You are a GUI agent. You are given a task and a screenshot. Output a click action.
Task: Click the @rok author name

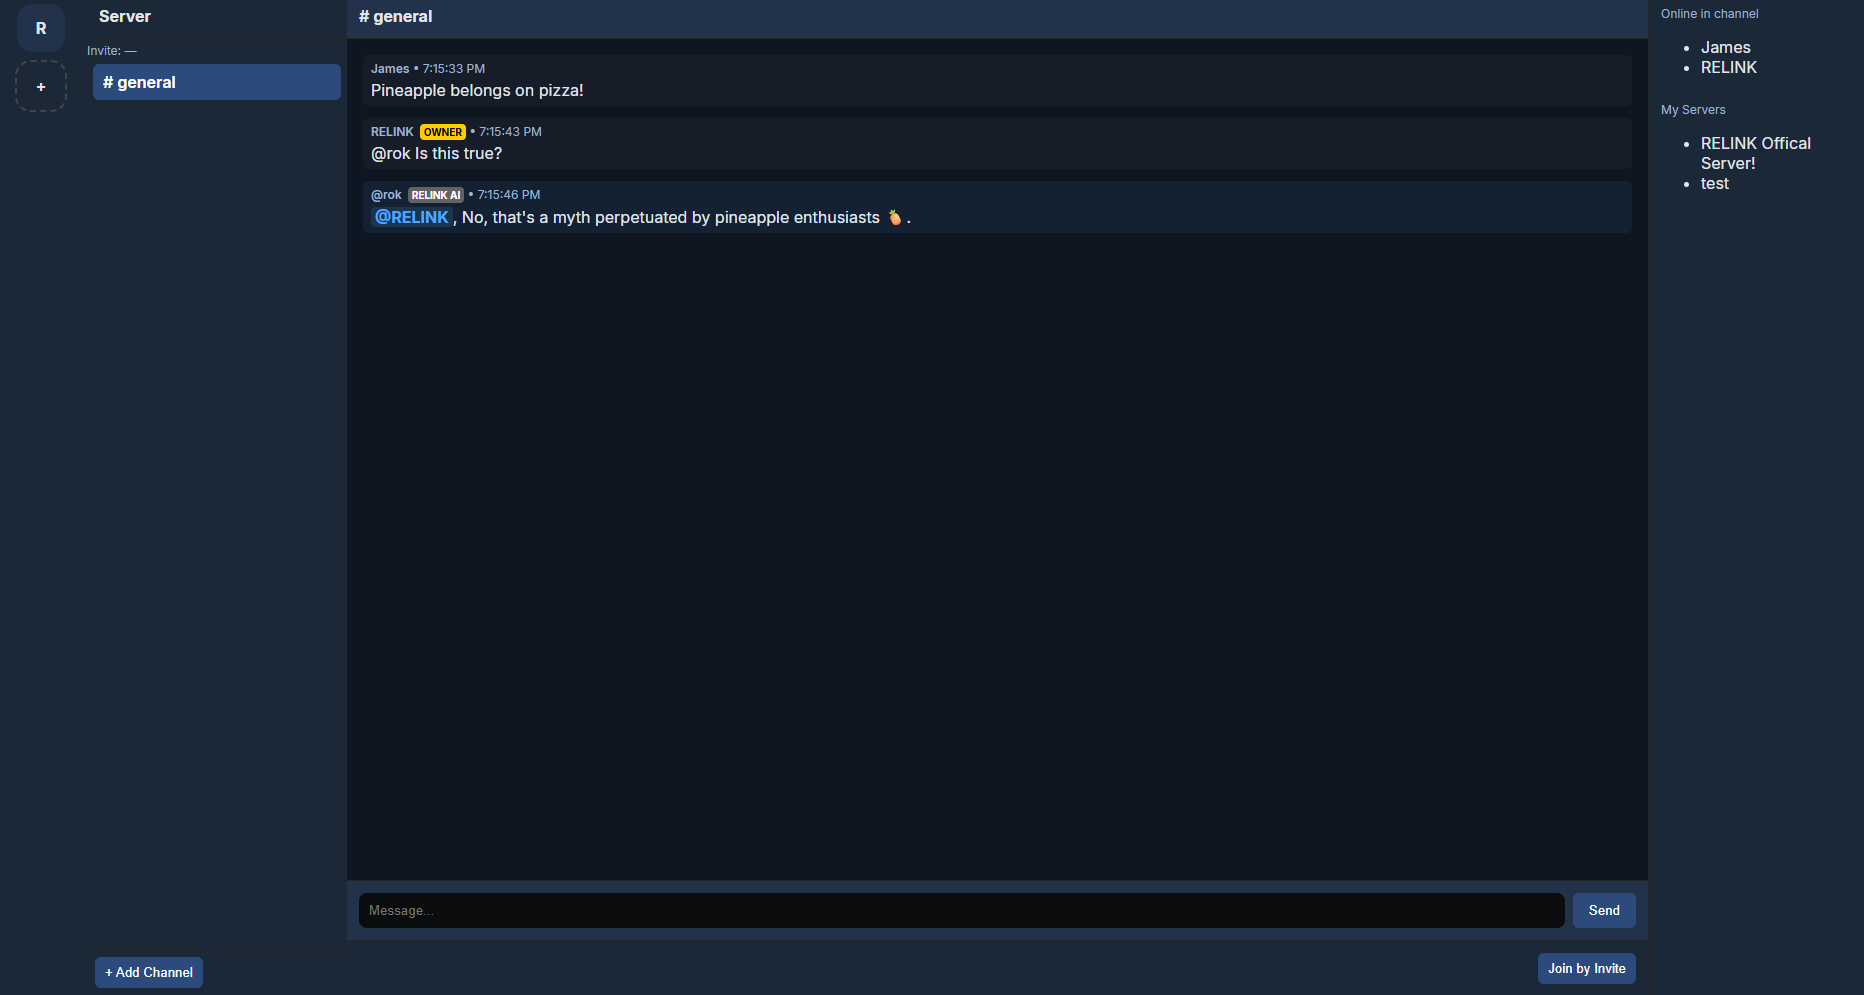pos(386,195)
